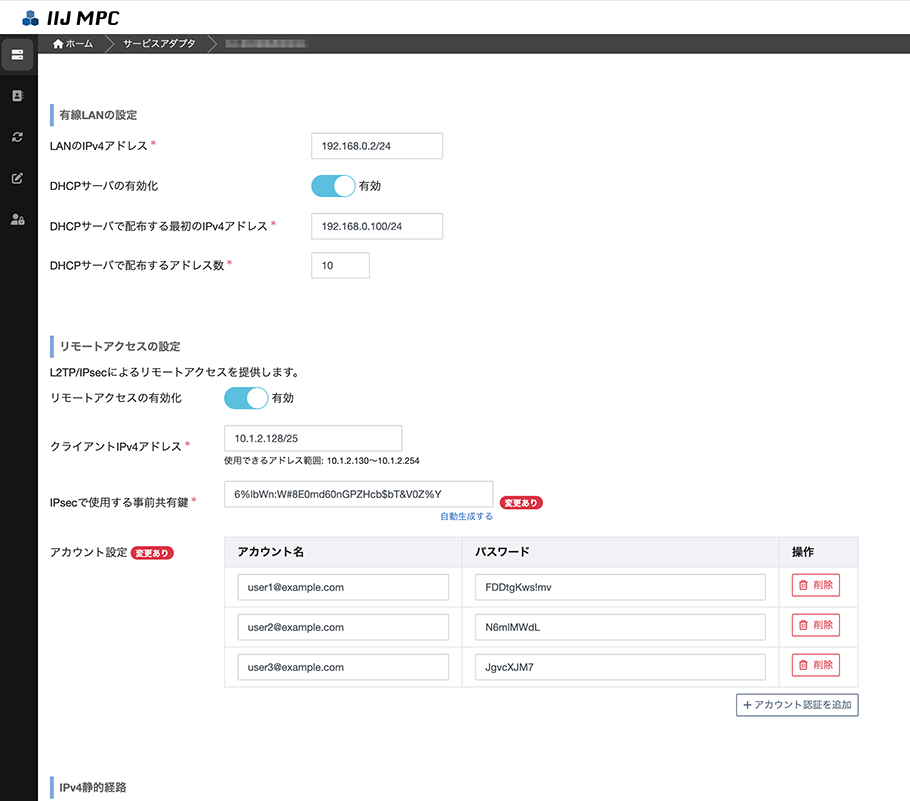Toggle off remote access enablement
The height and width of the screenshot is (801, 910).
(245, 398)
